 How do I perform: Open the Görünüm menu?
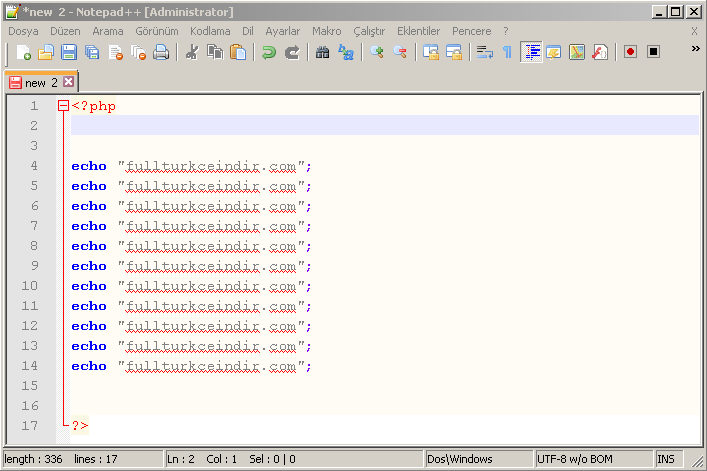(x=157, y=31)
